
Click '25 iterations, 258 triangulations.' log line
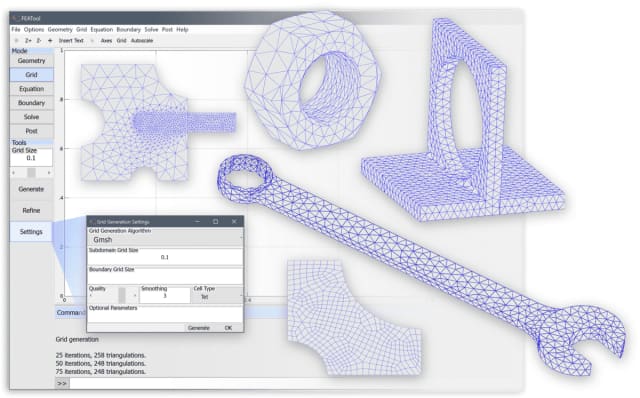tap(101, 355)
